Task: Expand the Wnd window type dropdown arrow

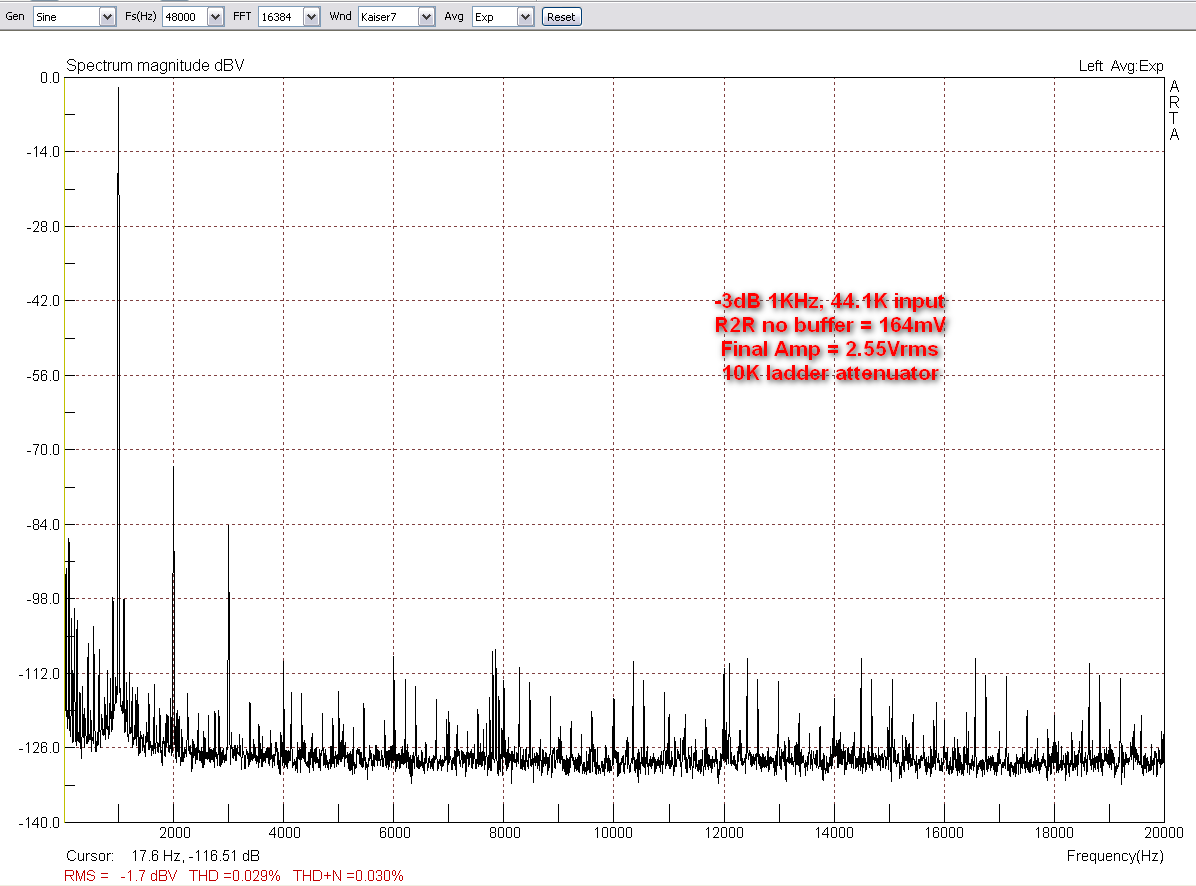Action: [x=426, y=17]
